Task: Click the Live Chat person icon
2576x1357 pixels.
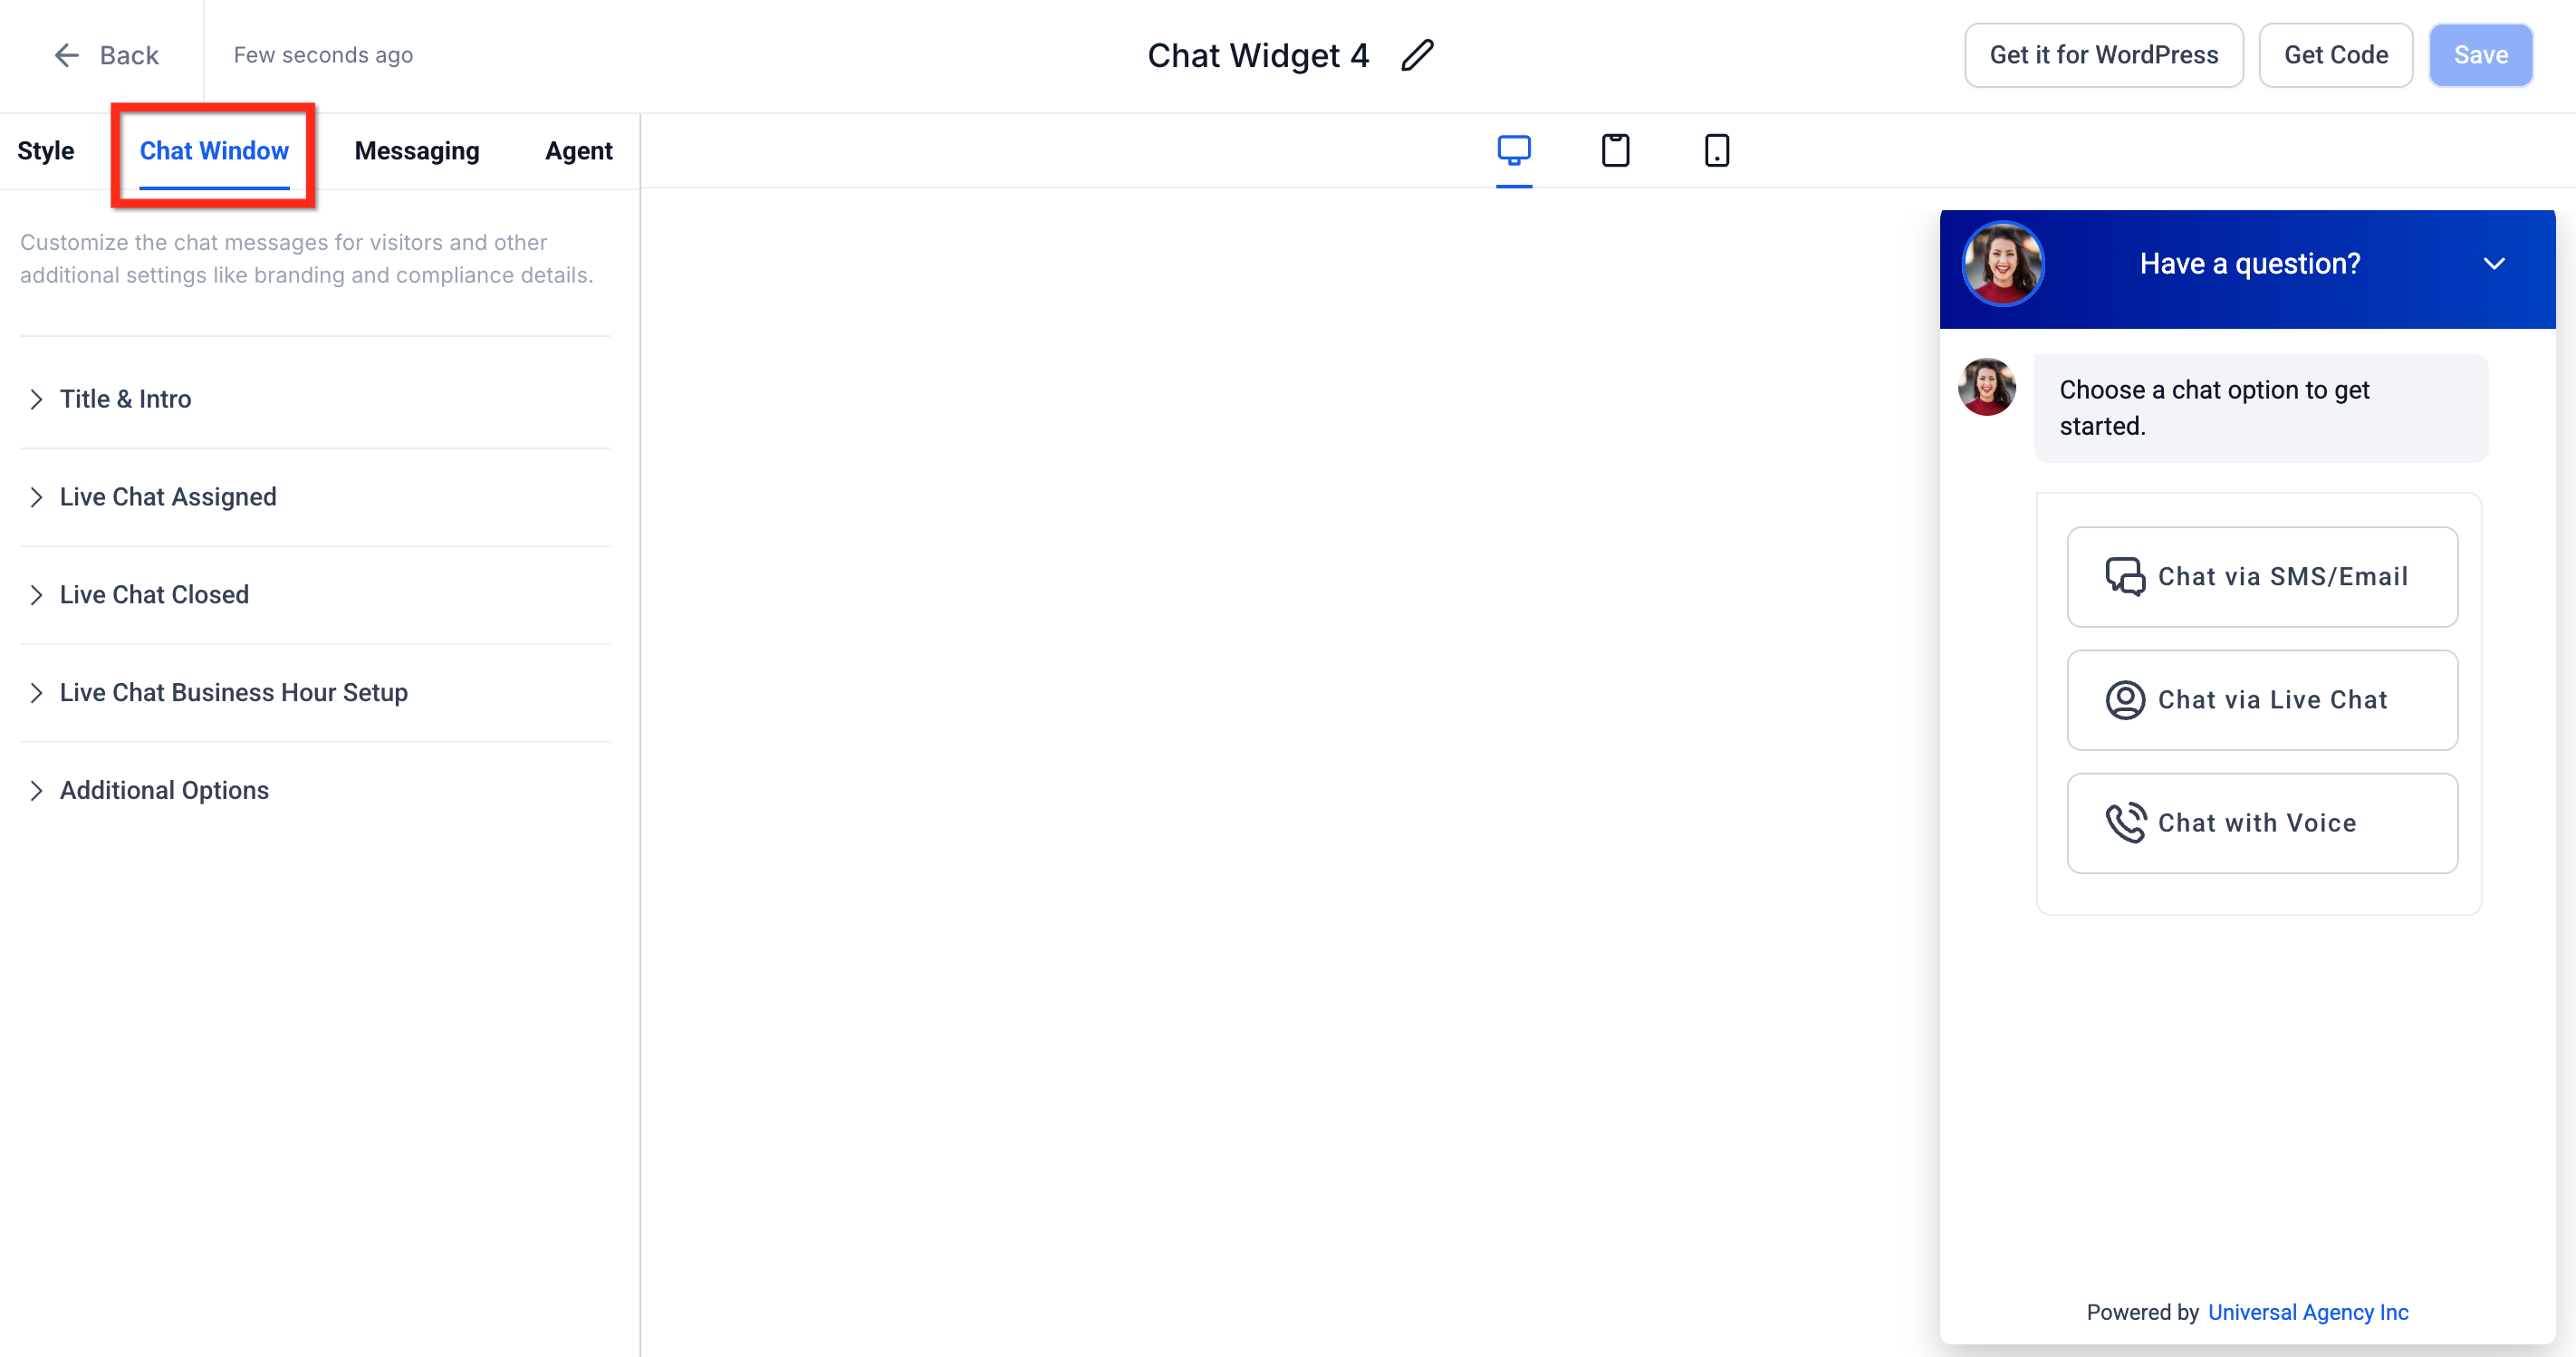Action: (2124, 700)
